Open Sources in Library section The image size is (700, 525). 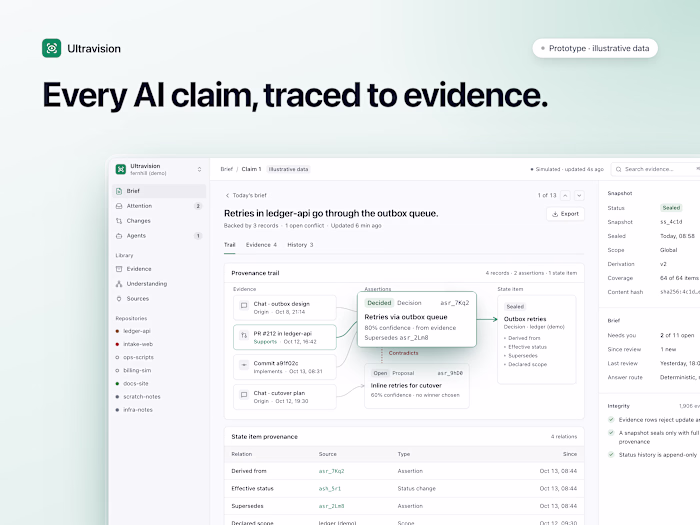(159, 299)
